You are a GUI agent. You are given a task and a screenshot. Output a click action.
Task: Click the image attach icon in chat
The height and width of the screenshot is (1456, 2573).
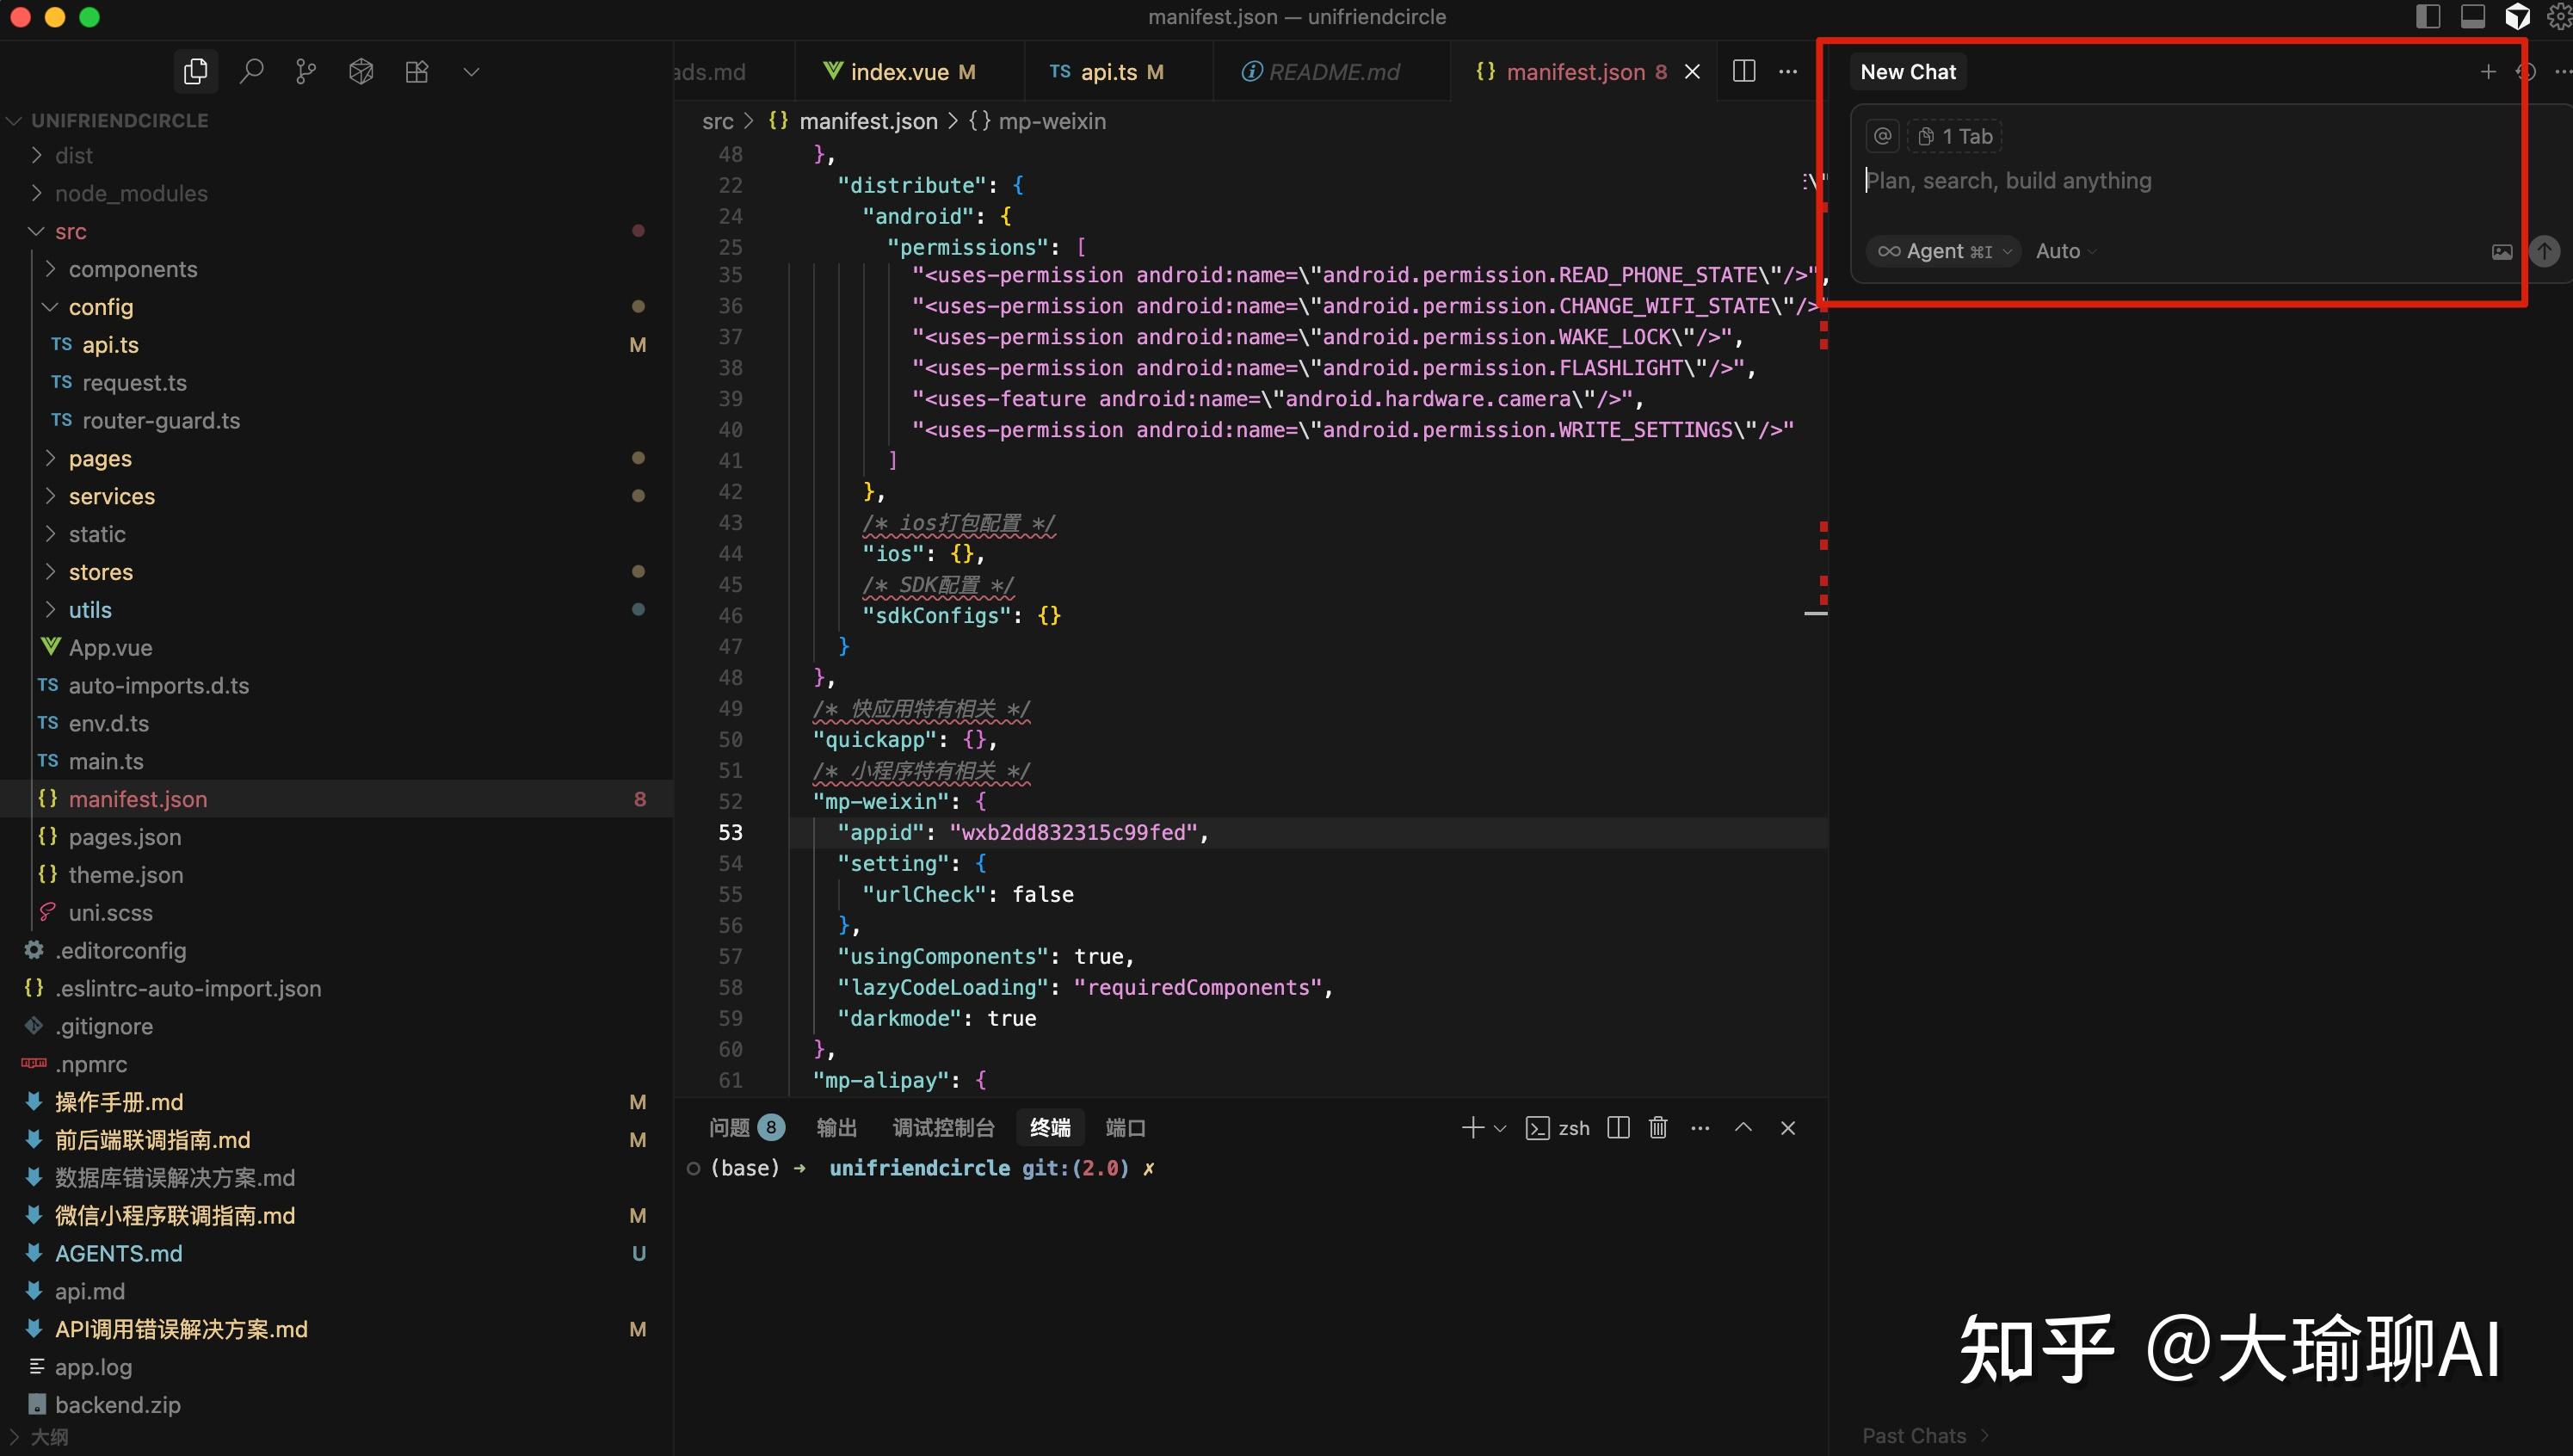2502,252
